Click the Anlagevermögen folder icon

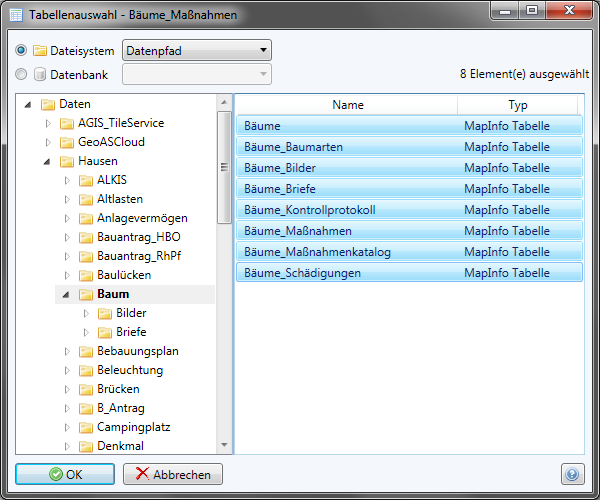(86, 218)
